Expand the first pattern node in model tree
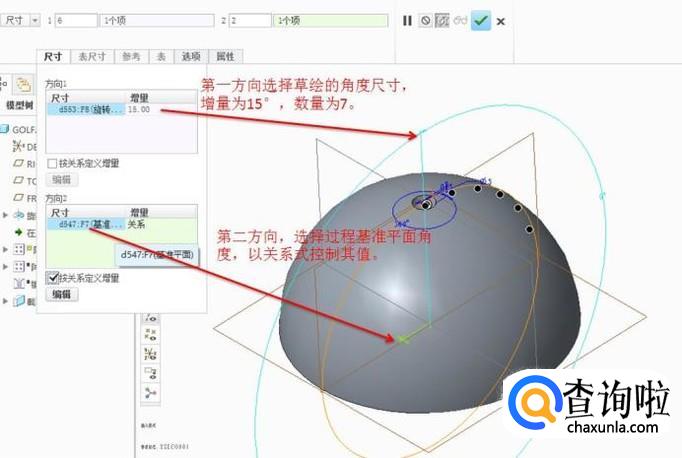Image resolution: width=682 pixels, height=458 pixels. [6, 249]
